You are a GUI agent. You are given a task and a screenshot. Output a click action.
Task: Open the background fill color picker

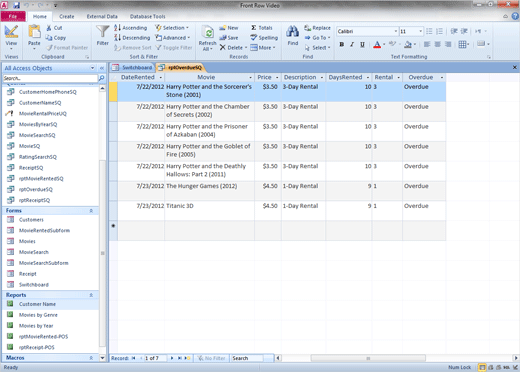coord(415,44)
